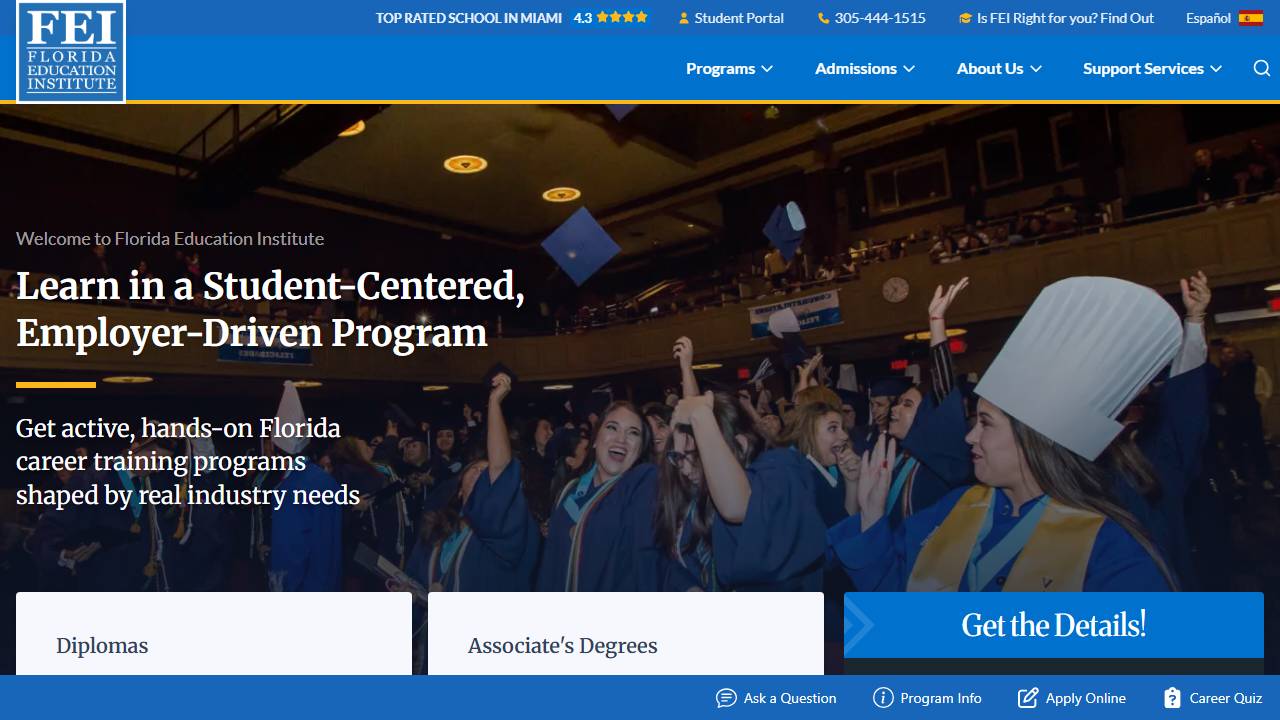This screenshot has width=1280, height=720.
Task: Switch language via Spanish flag icon
Action: coord(1251,18)
